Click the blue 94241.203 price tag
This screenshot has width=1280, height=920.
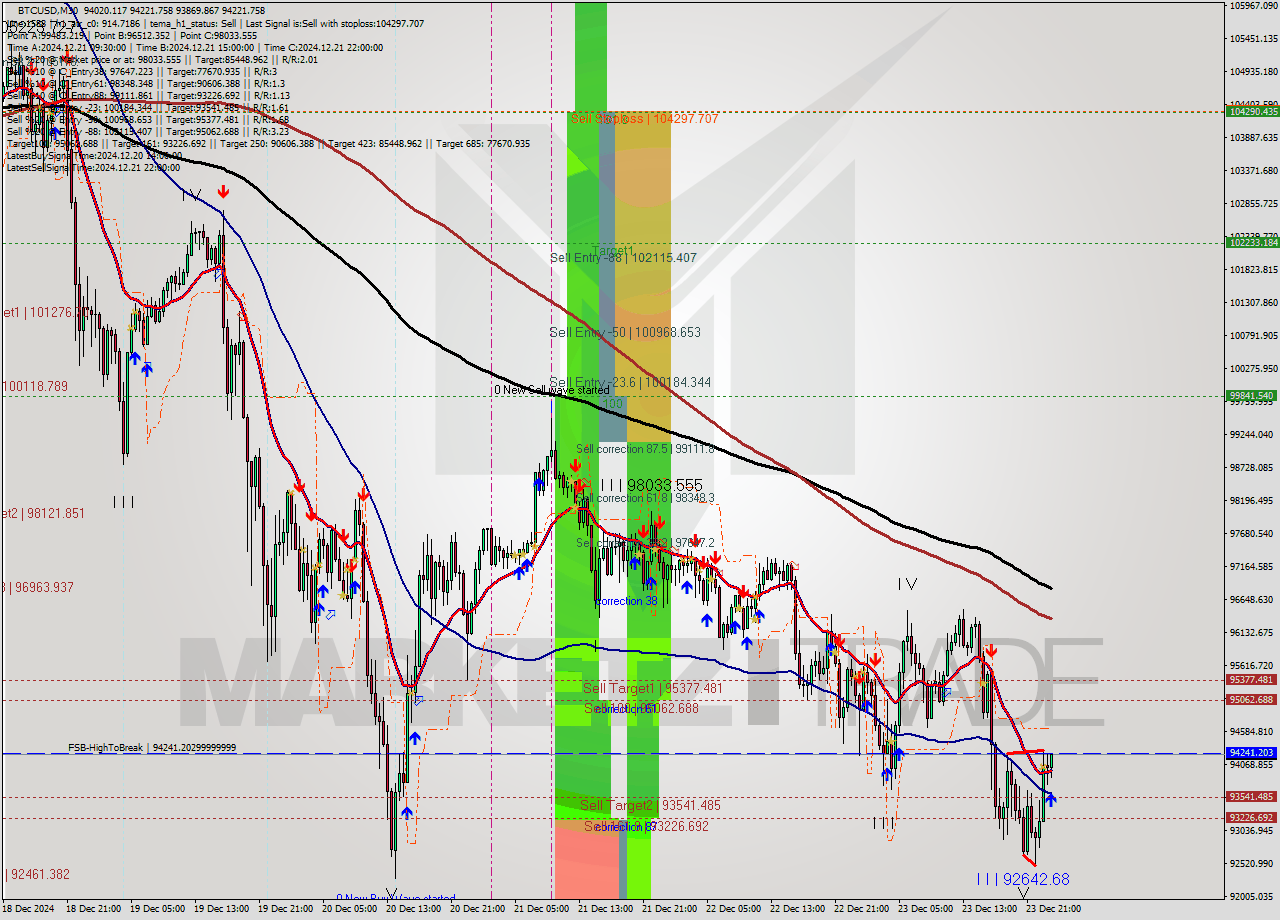coord(1252,752)
